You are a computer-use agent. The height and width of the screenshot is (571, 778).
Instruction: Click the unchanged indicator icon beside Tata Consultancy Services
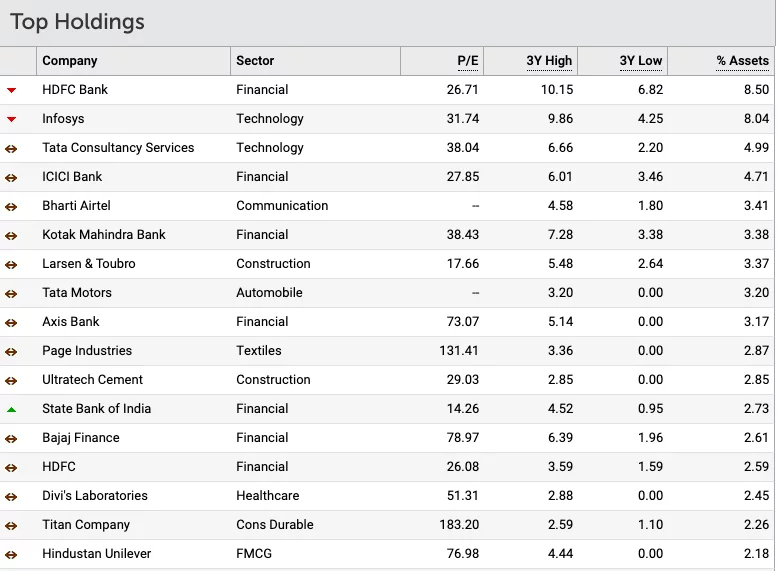click(12, 148)
